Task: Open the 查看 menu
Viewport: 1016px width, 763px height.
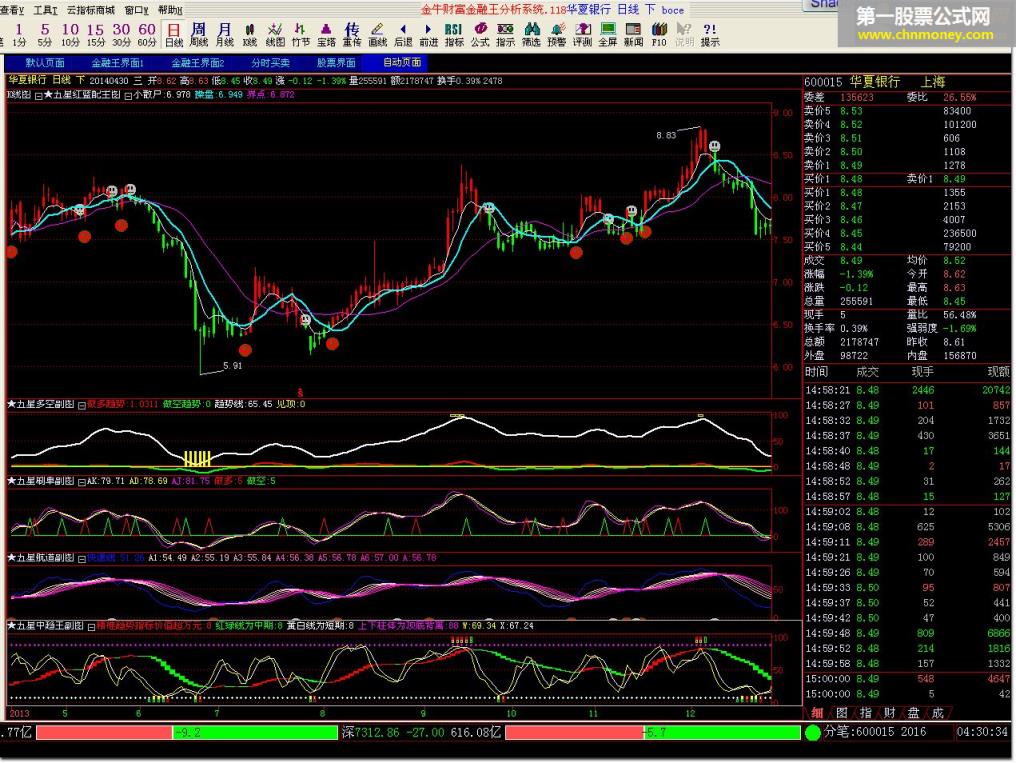Action: [12, 10]
